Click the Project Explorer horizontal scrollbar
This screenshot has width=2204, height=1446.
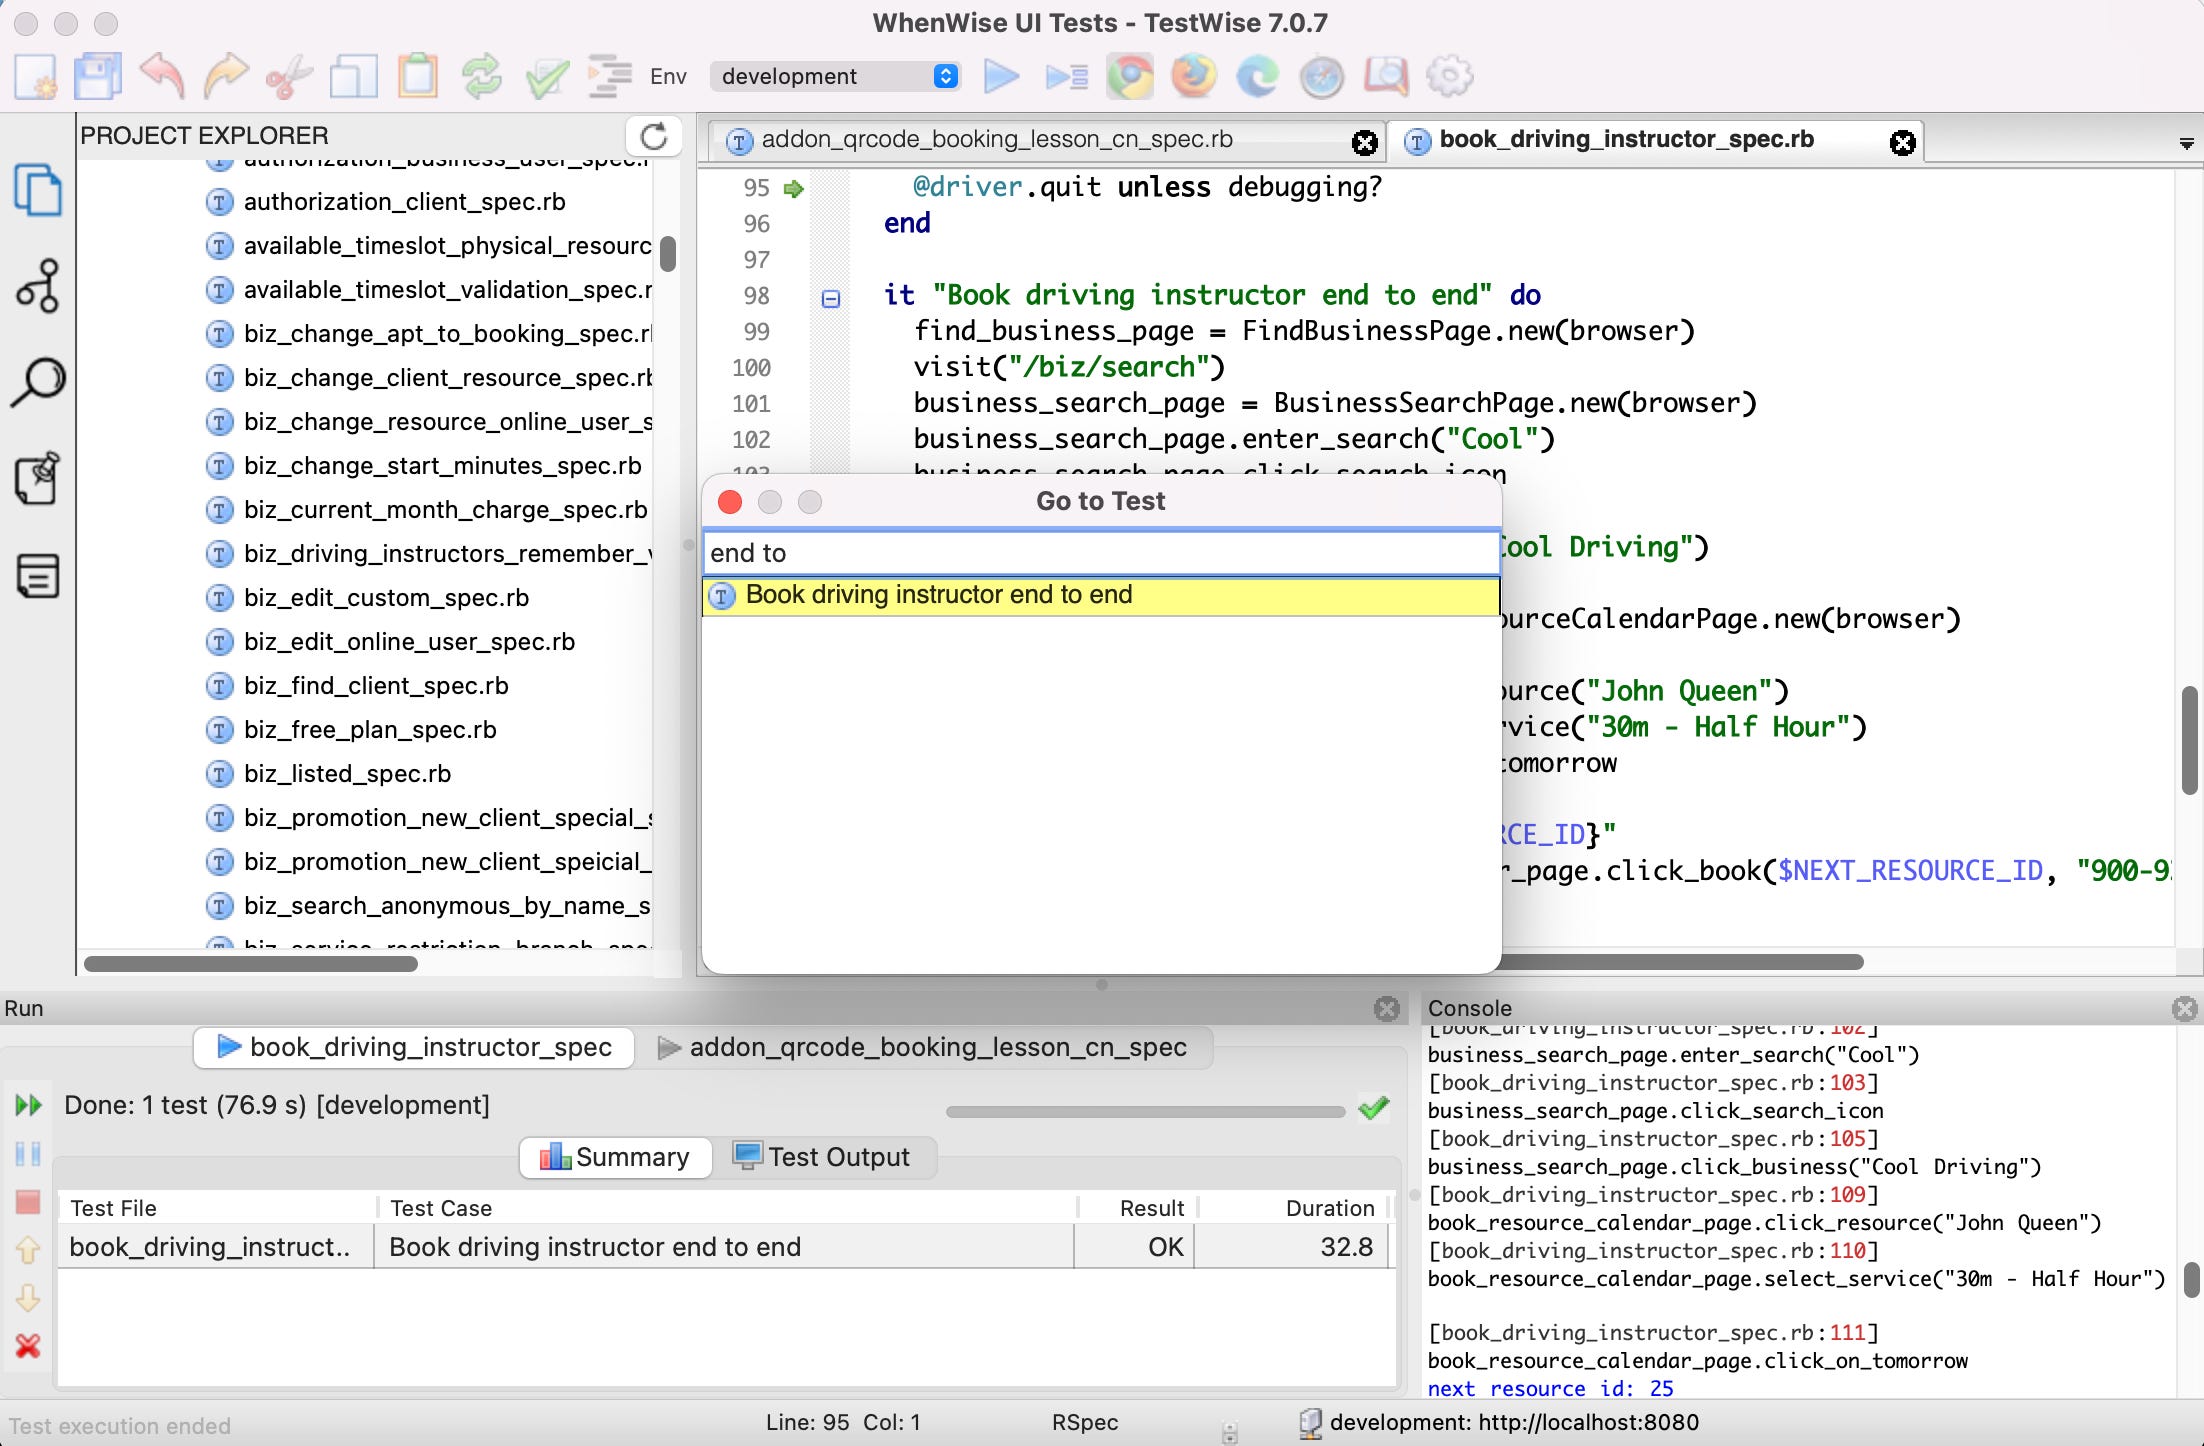click(251, 964)
